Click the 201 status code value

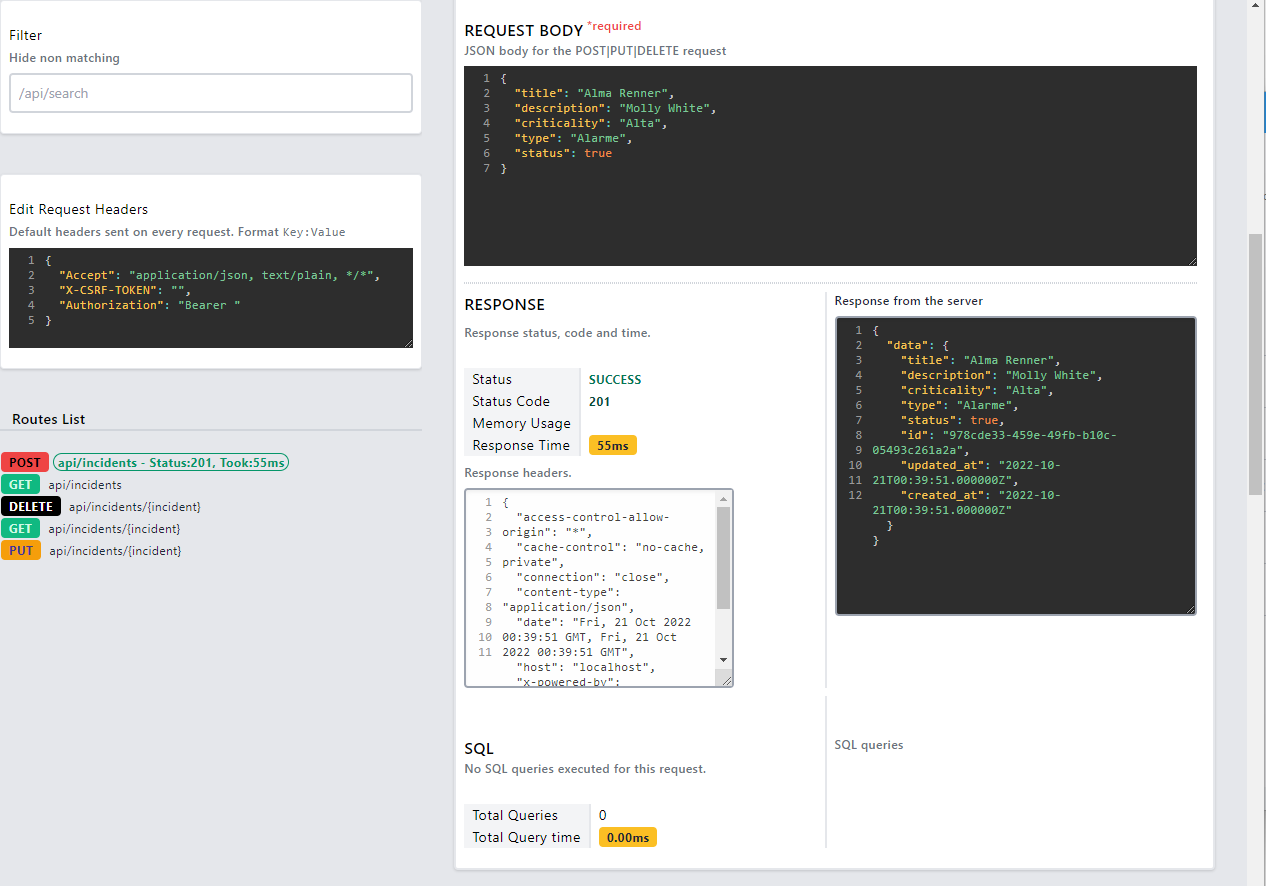pos(599,401)
